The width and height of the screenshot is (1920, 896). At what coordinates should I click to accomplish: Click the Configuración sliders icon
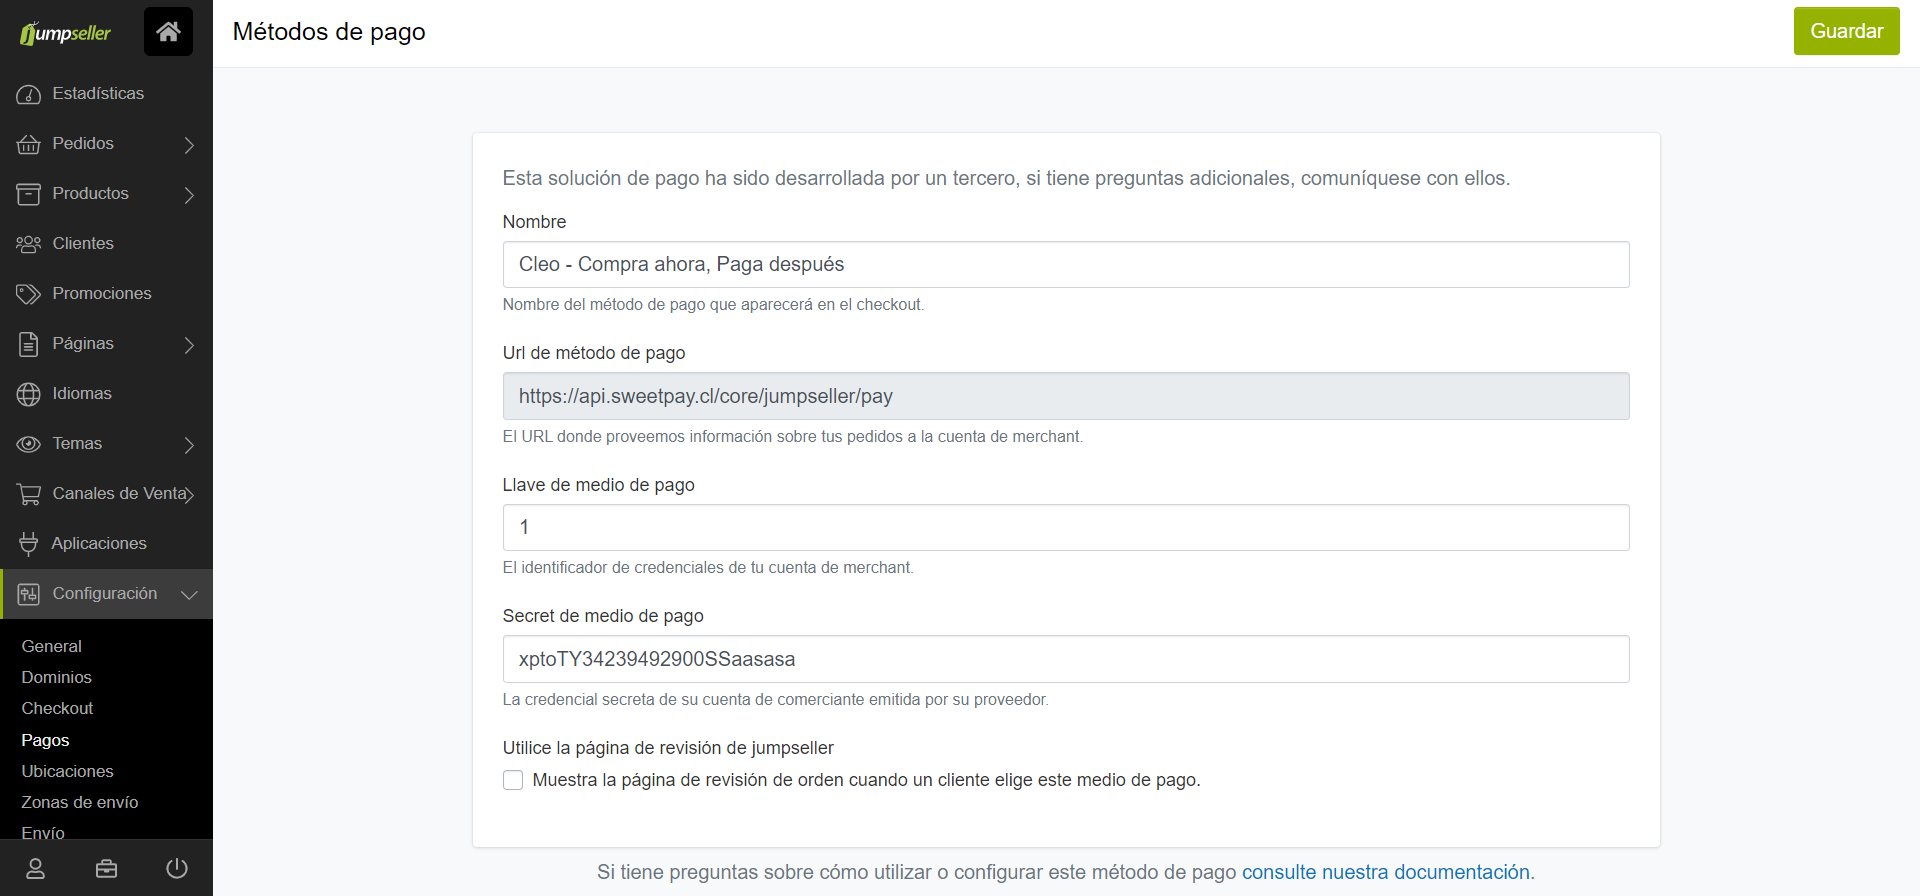pos(28,594)
